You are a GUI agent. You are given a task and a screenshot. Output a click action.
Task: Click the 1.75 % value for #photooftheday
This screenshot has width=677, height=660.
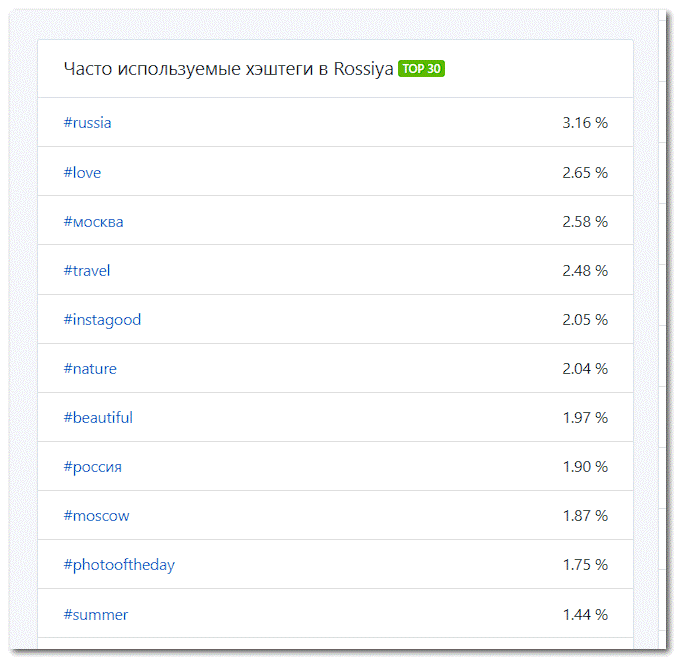585,565
